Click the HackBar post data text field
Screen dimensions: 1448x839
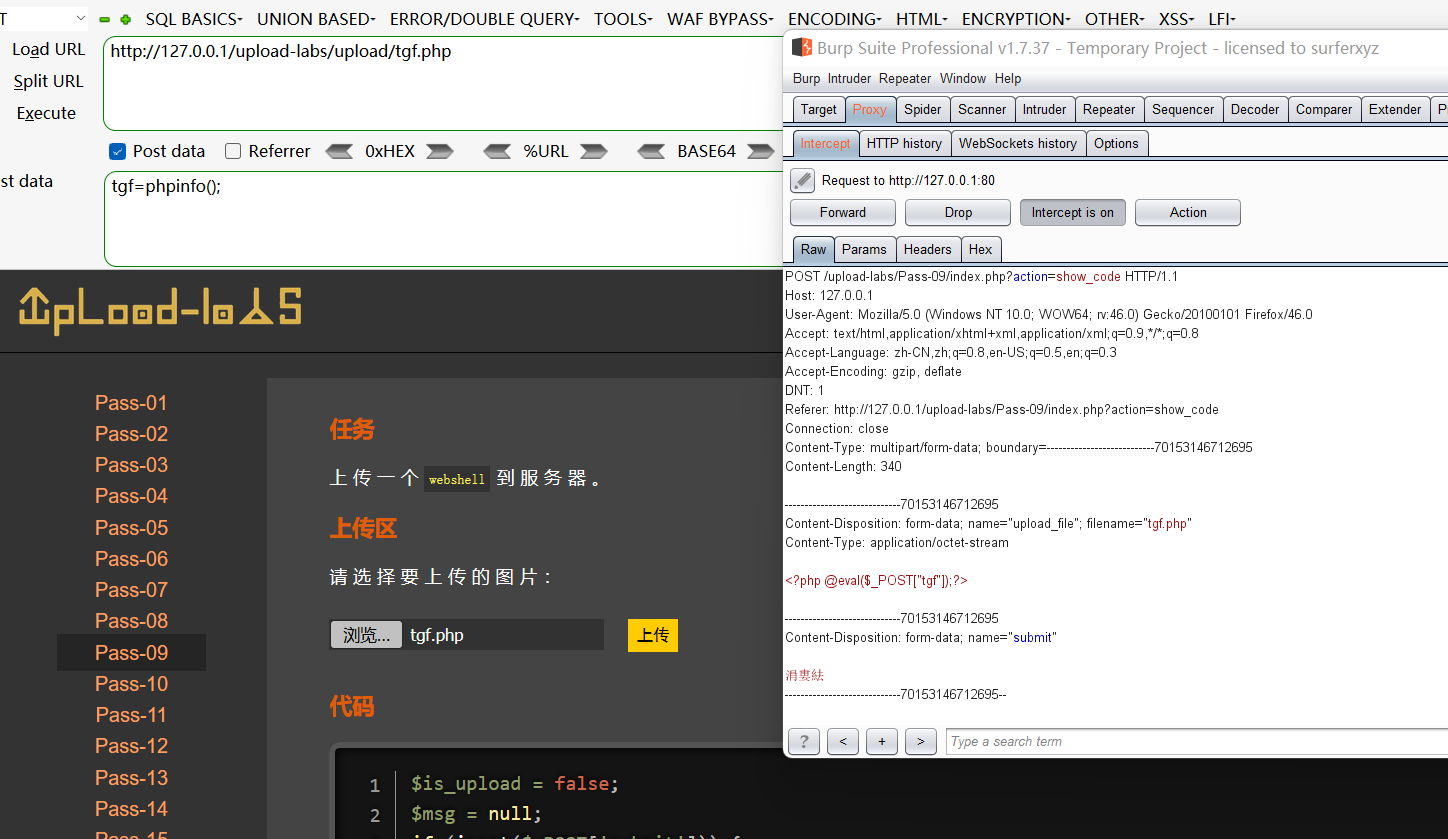click(x=443, y=219)
